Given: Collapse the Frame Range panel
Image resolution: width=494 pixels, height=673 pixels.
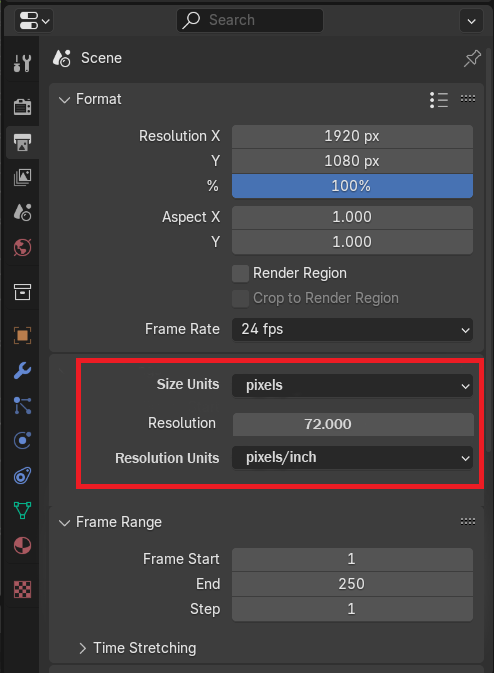Looking at the screenshot, I should (x=64, y=523).
